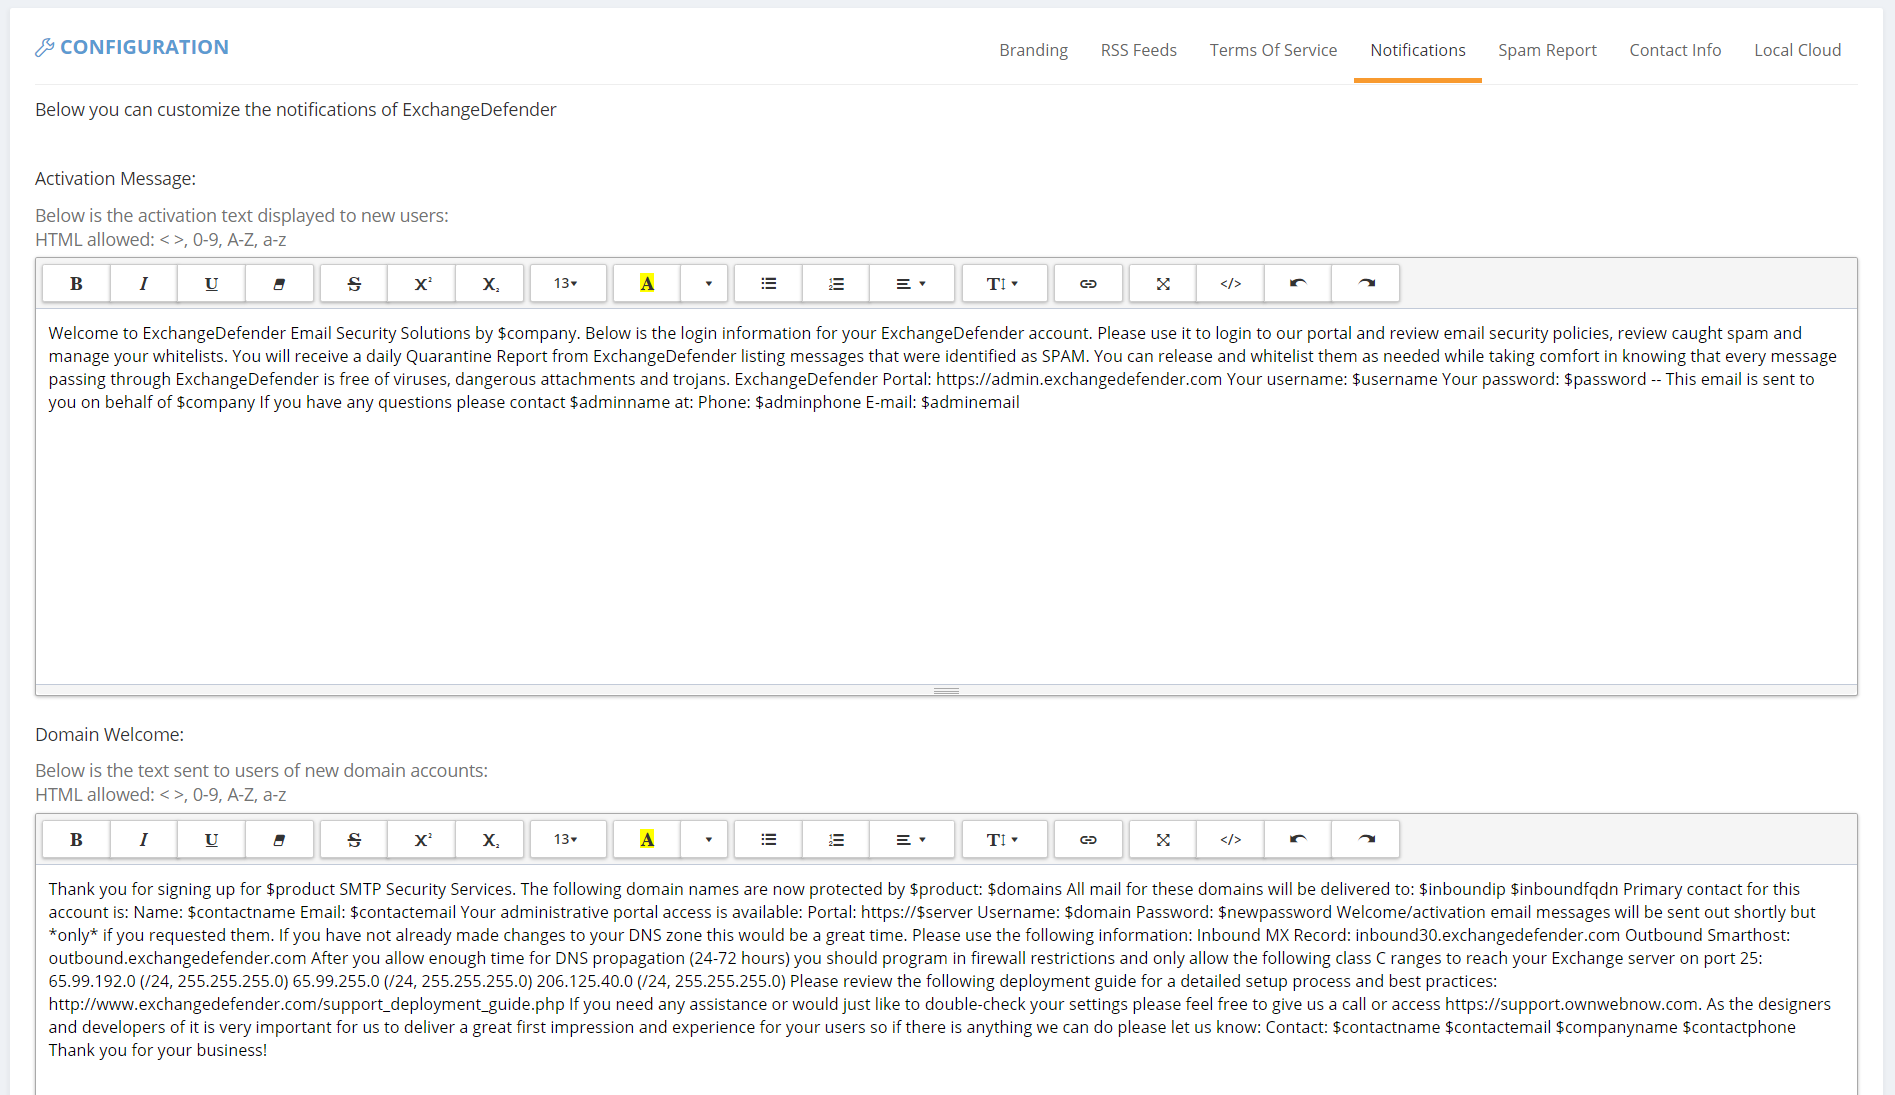Viewport: 1895px width, 1095px height.
Task: Click the CONFIGURATION wrench icon
Action: point(44,47)
